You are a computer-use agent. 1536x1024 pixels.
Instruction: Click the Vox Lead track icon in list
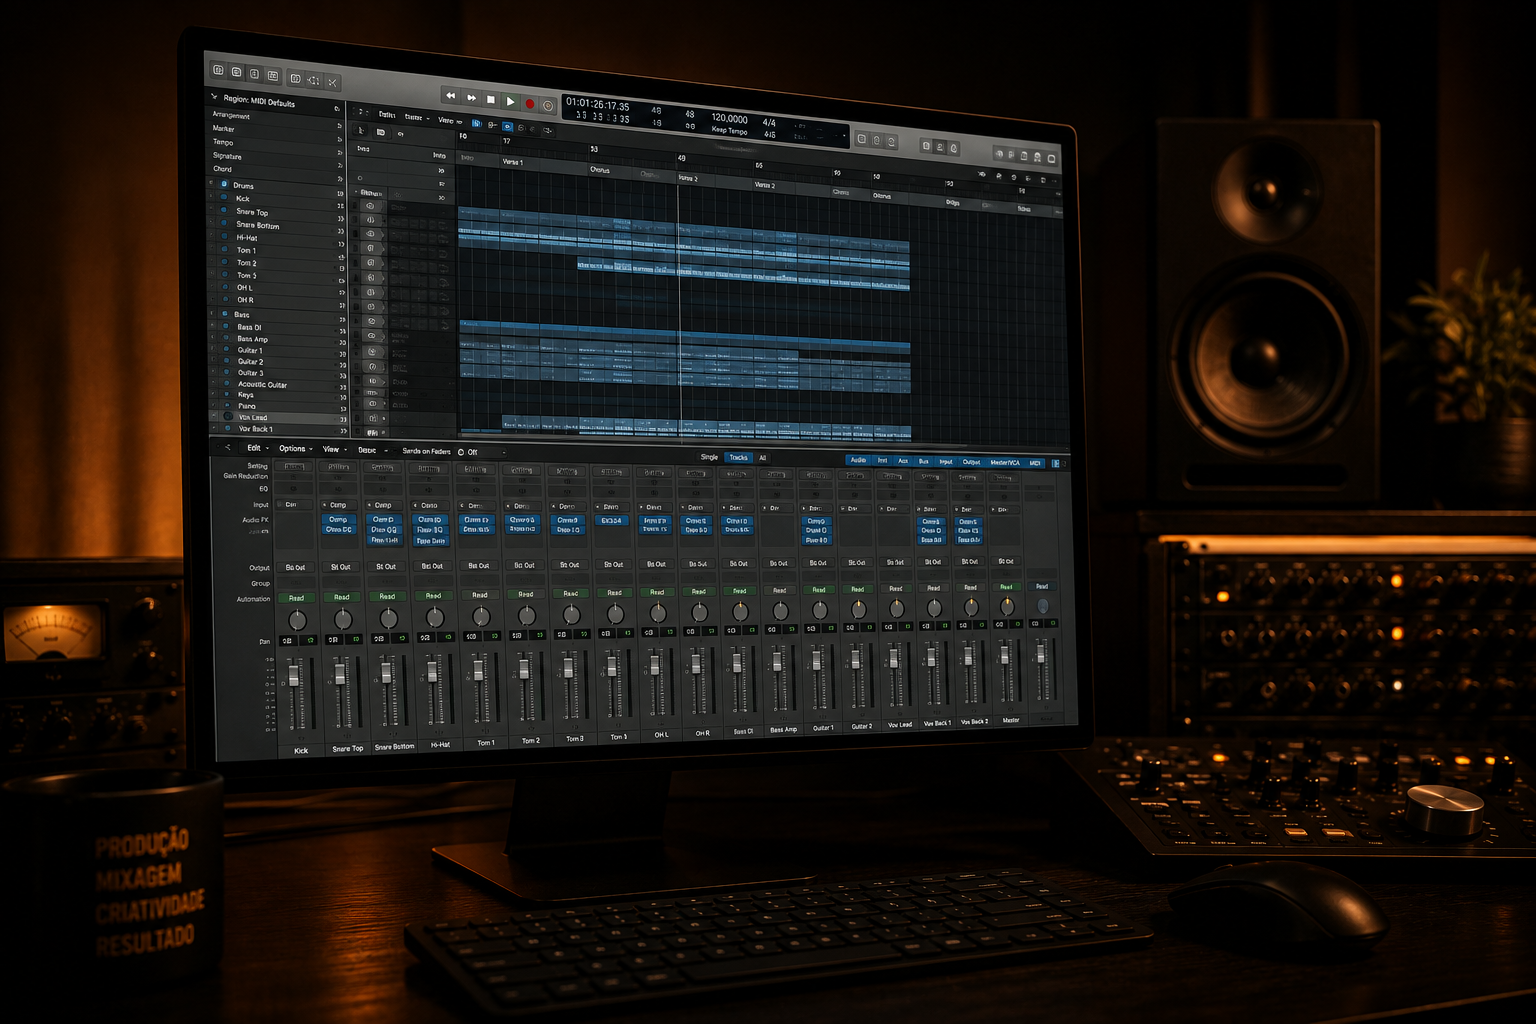pos(228,417)
